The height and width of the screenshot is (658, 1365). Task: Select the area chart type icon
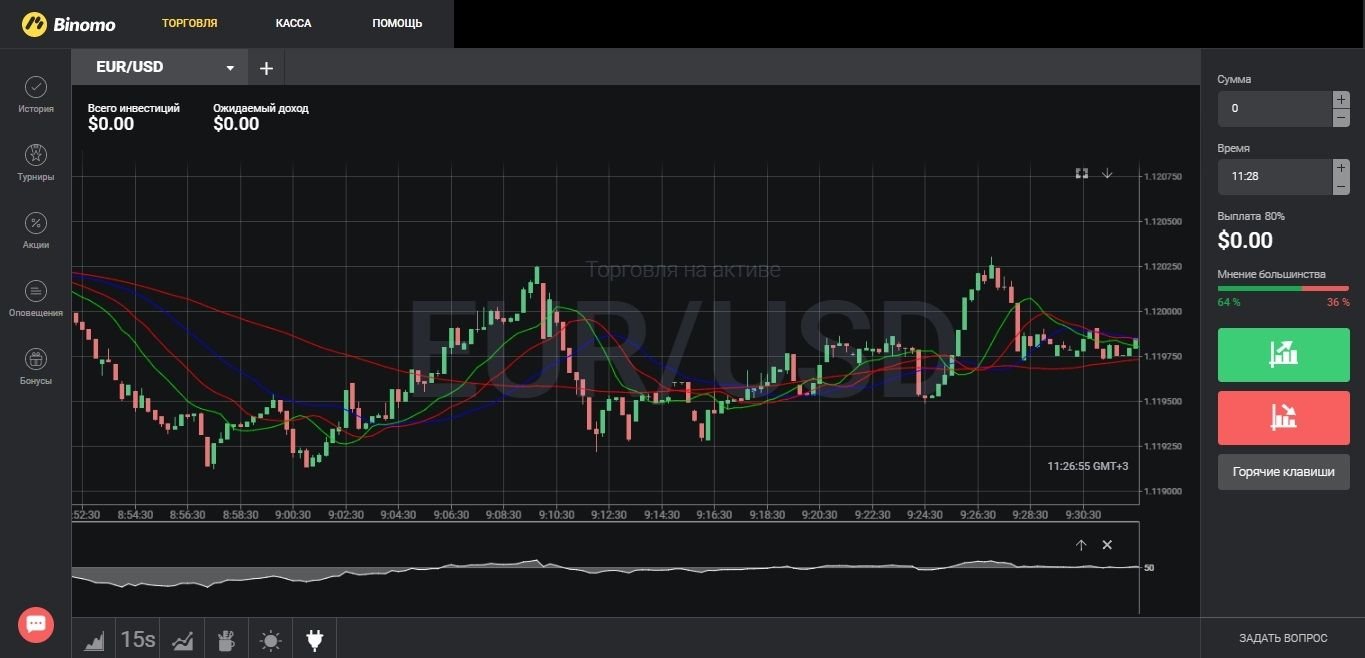coord(94,640)
